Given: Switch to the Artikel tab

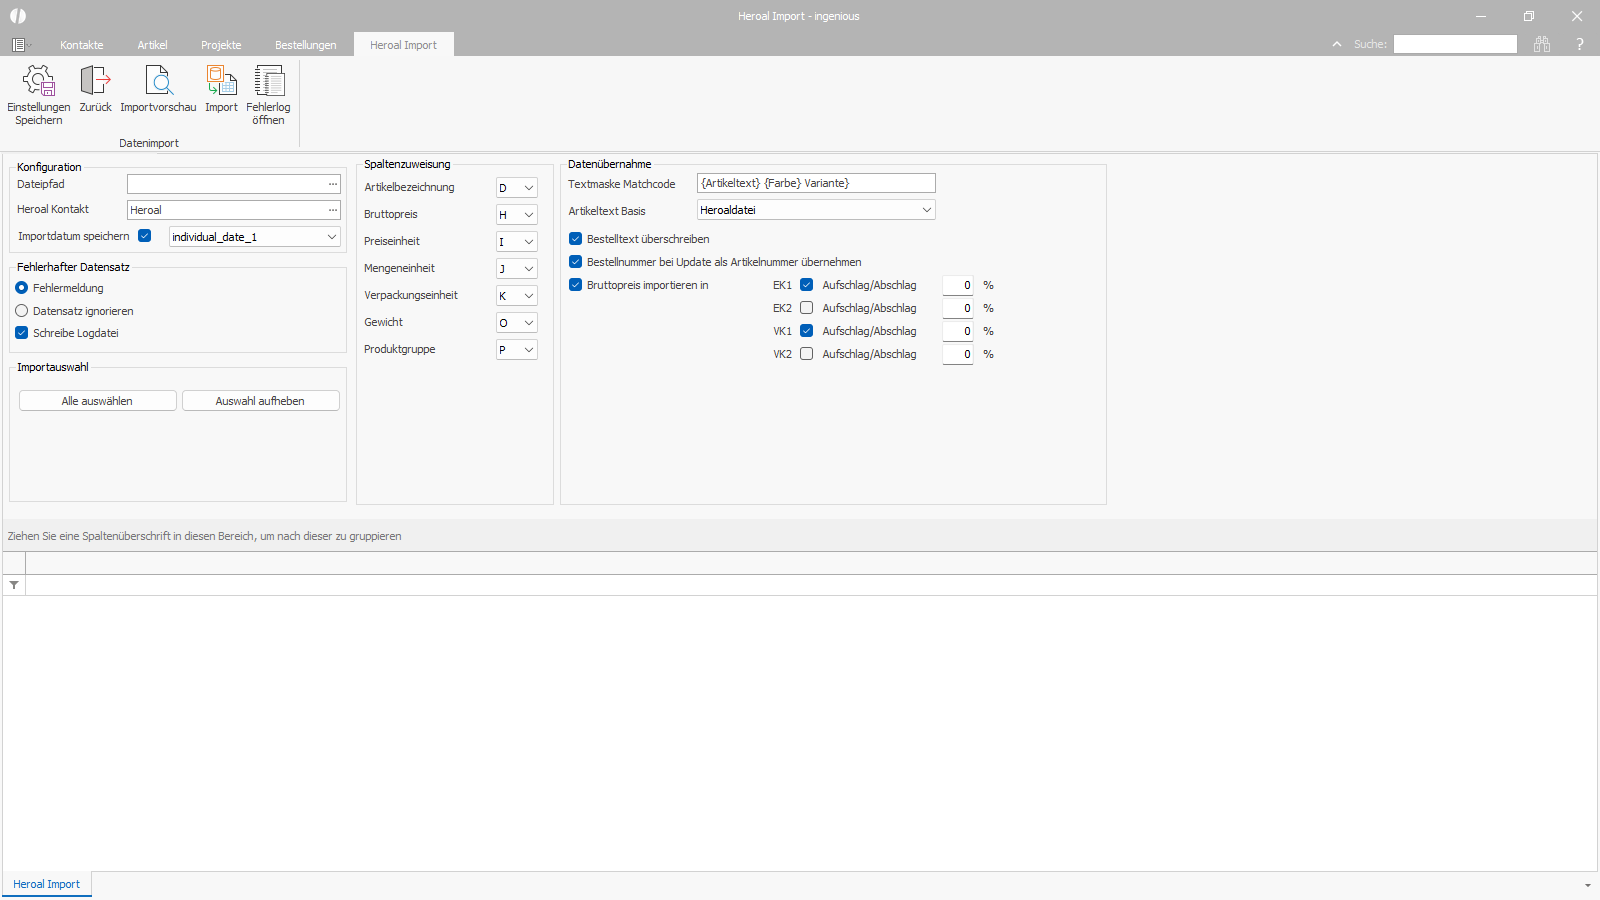Looking at the screenshot, I should coord(152,45).
